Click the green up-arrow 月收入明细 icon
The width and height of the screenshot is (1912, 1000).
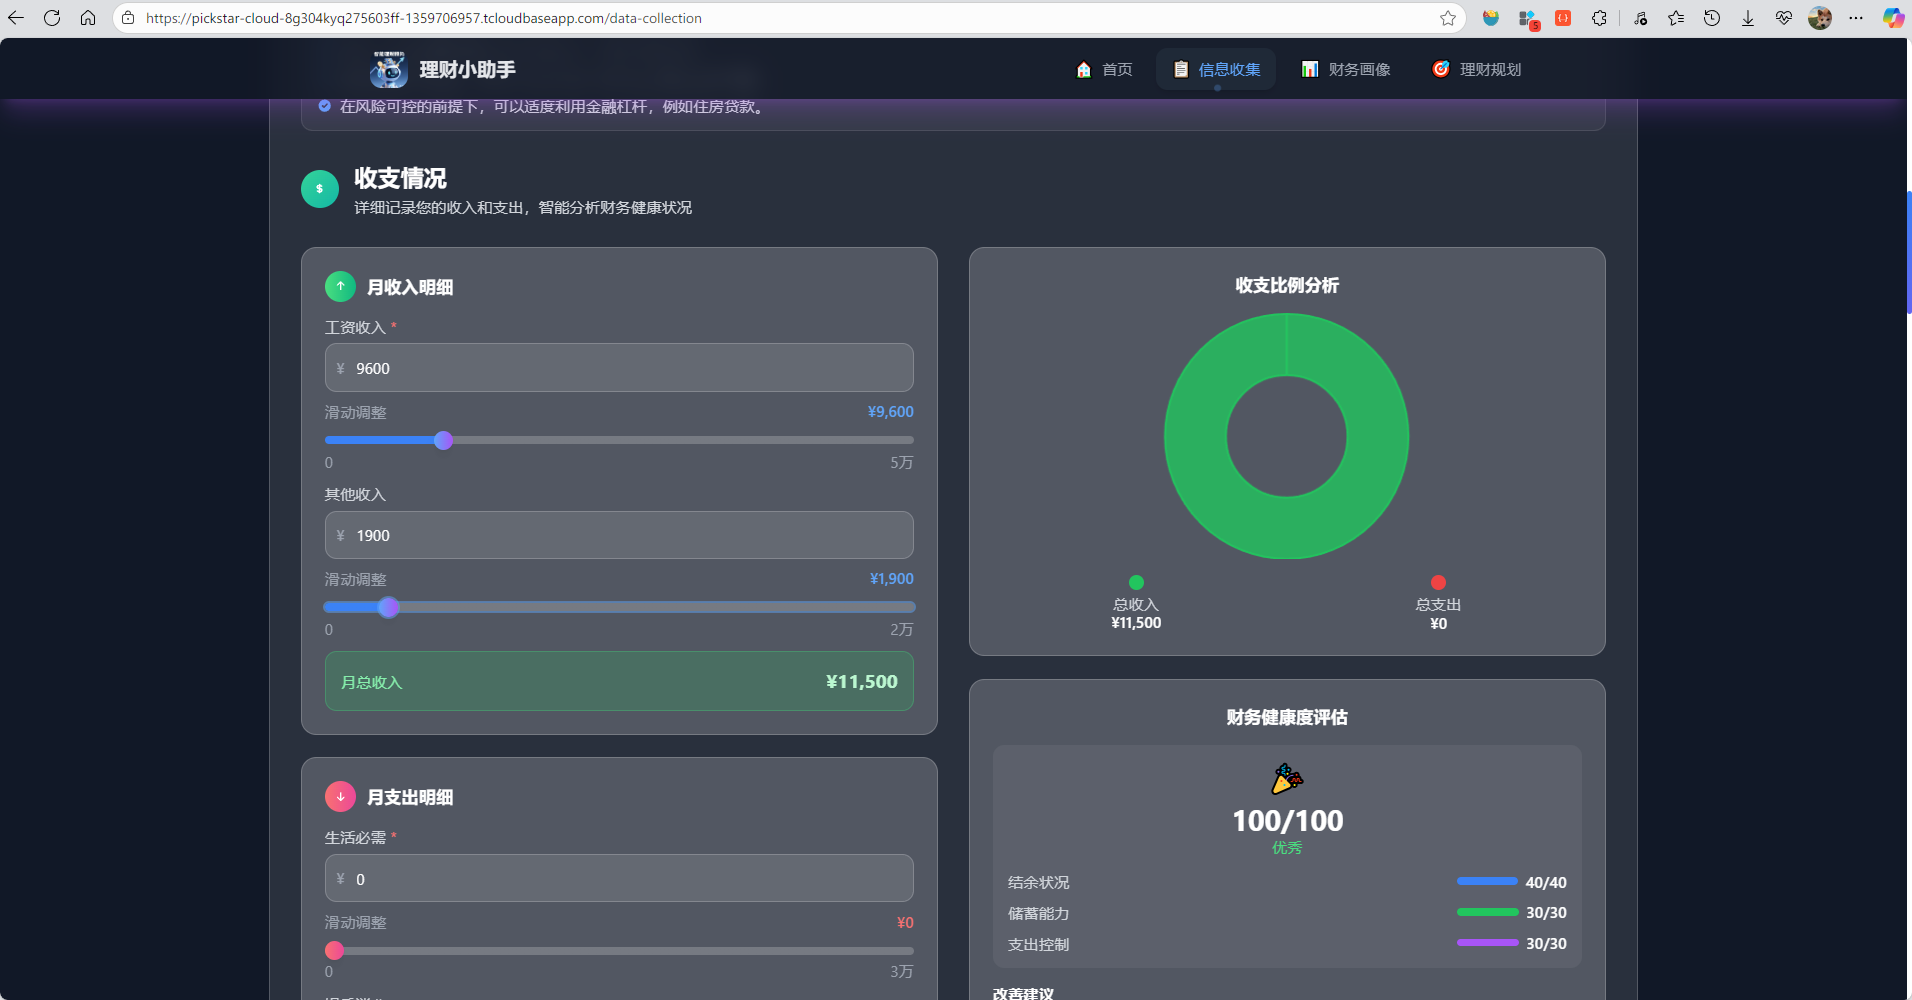[x=340, y=286]
